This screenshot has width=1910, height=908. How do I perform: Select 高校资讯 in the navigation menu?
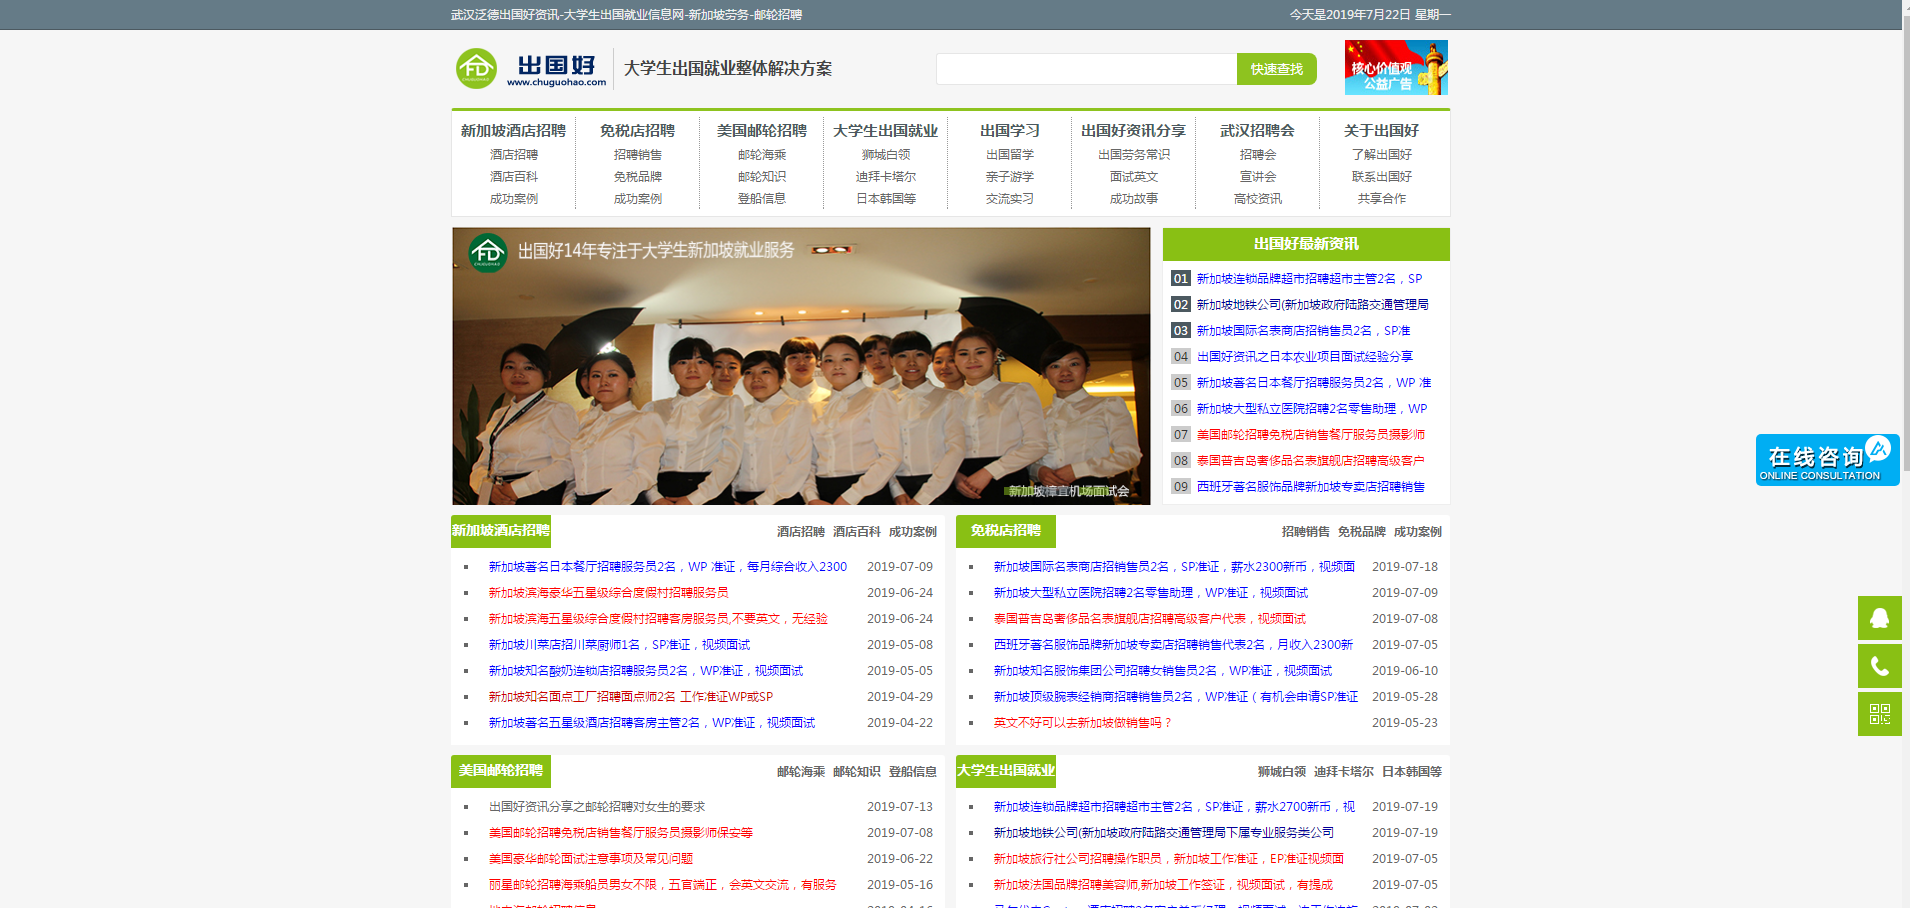[1257, 199]
